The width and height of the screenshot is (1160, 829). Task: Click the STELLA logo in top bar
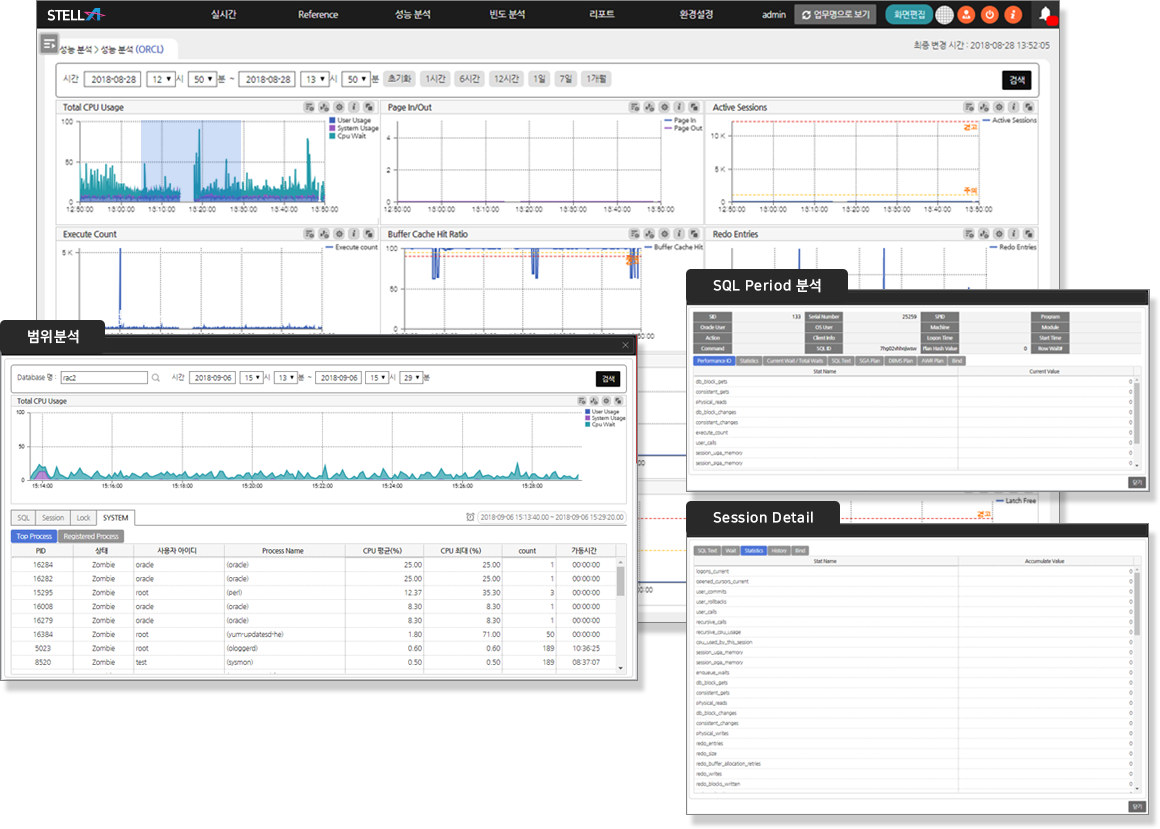[x=76, y=15]
